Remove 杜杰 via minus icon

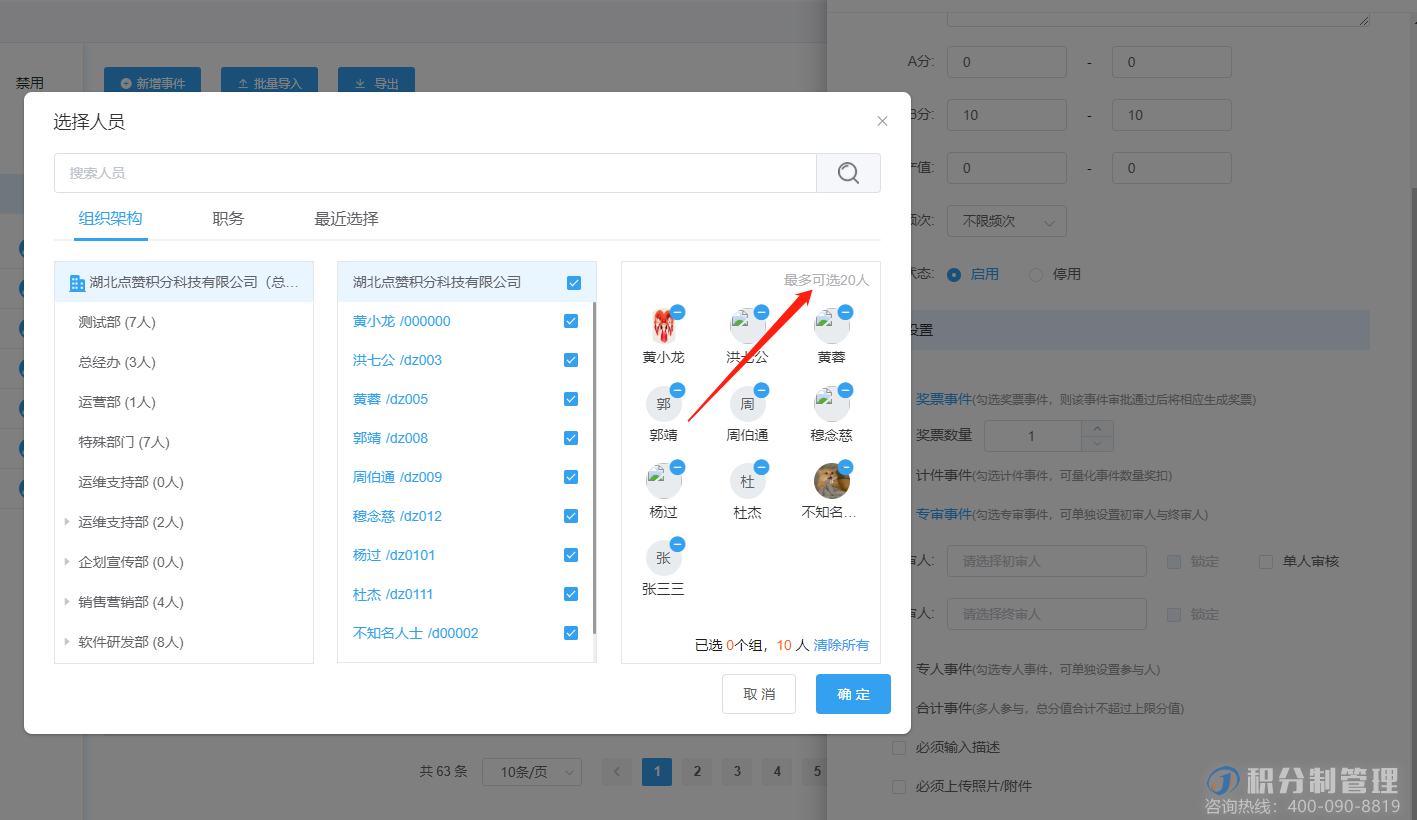(x=761, y=467)
